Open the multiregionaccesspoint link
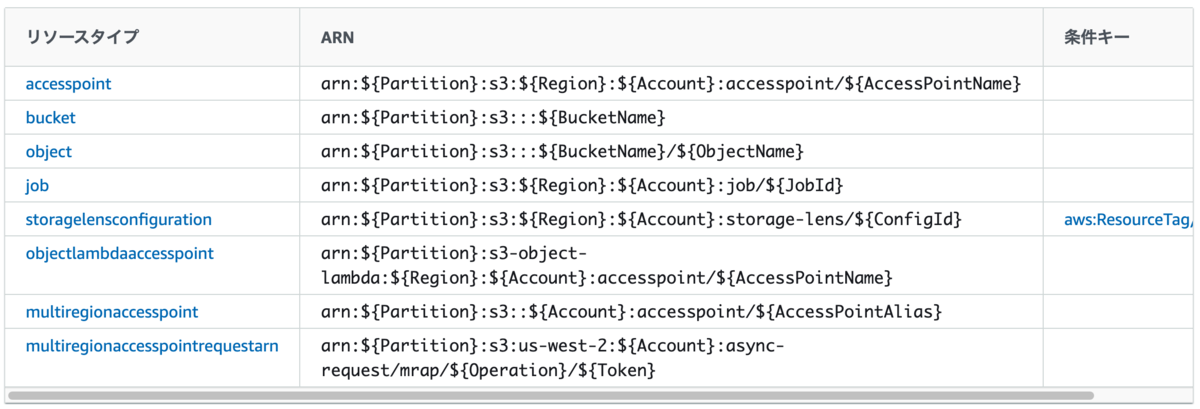Viewport: 1200px width, 409px height. [x=111, y=313]
